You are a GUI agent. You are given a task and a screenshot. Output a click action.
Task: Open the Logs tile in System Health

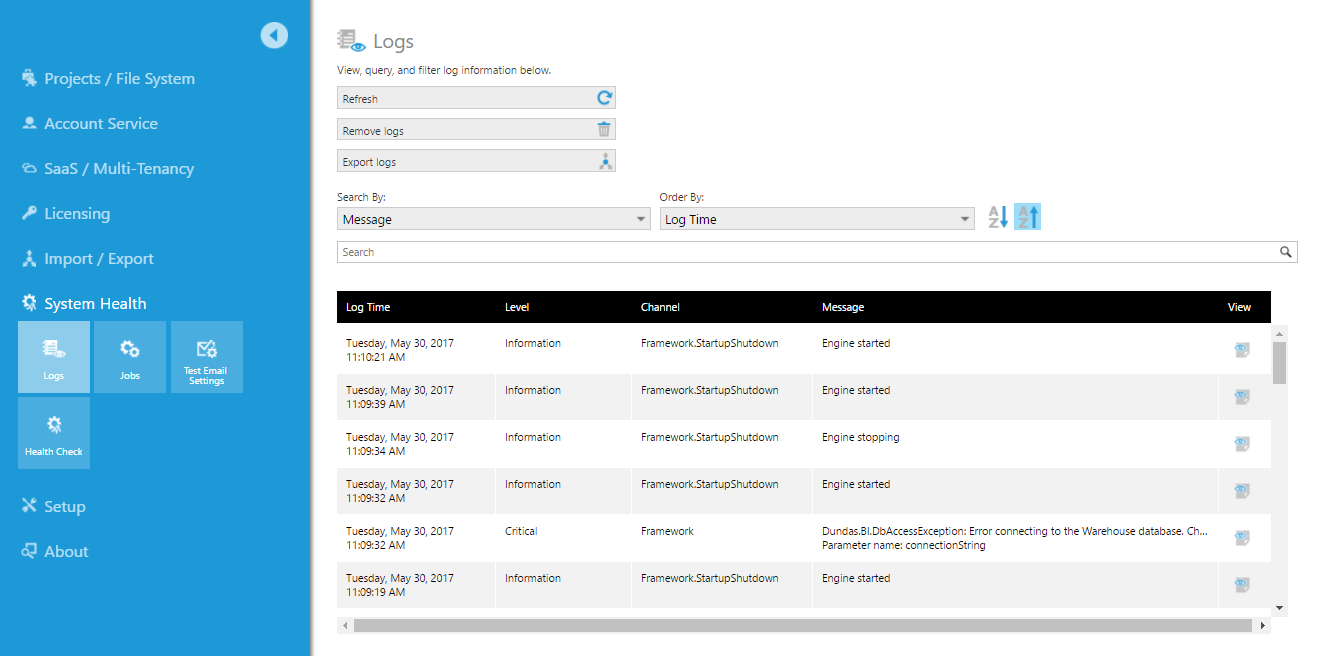point(54,357)
